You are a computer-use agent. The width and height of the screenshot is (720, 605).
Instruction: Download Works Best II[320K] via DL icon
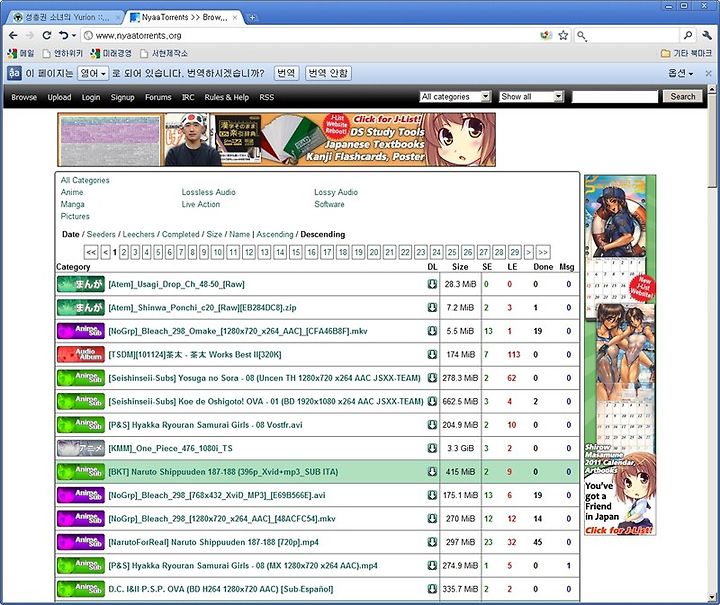tap(432, 354)
